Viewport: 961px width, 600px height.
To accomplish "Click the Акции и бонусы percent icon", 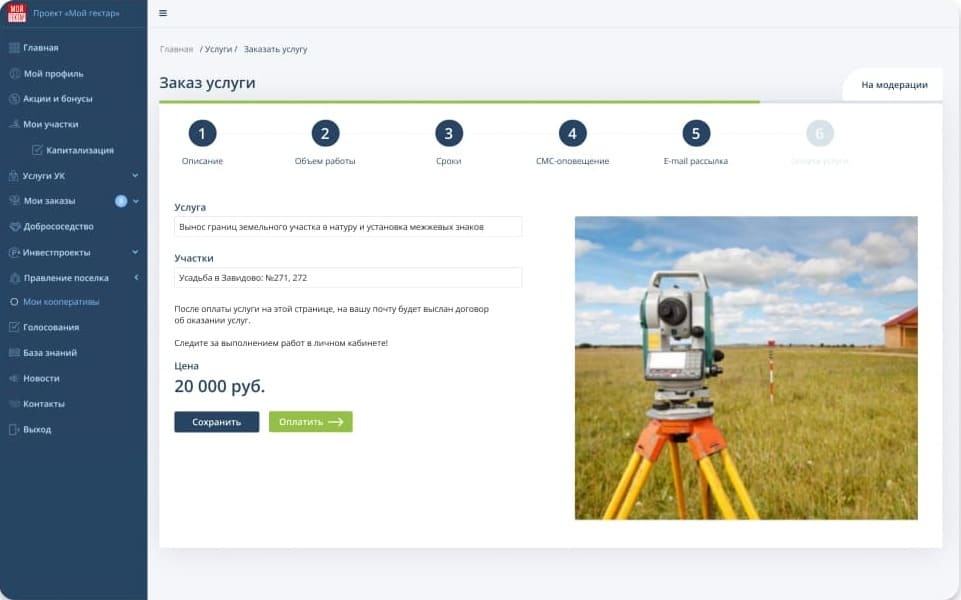I will (x=14, y=98).
